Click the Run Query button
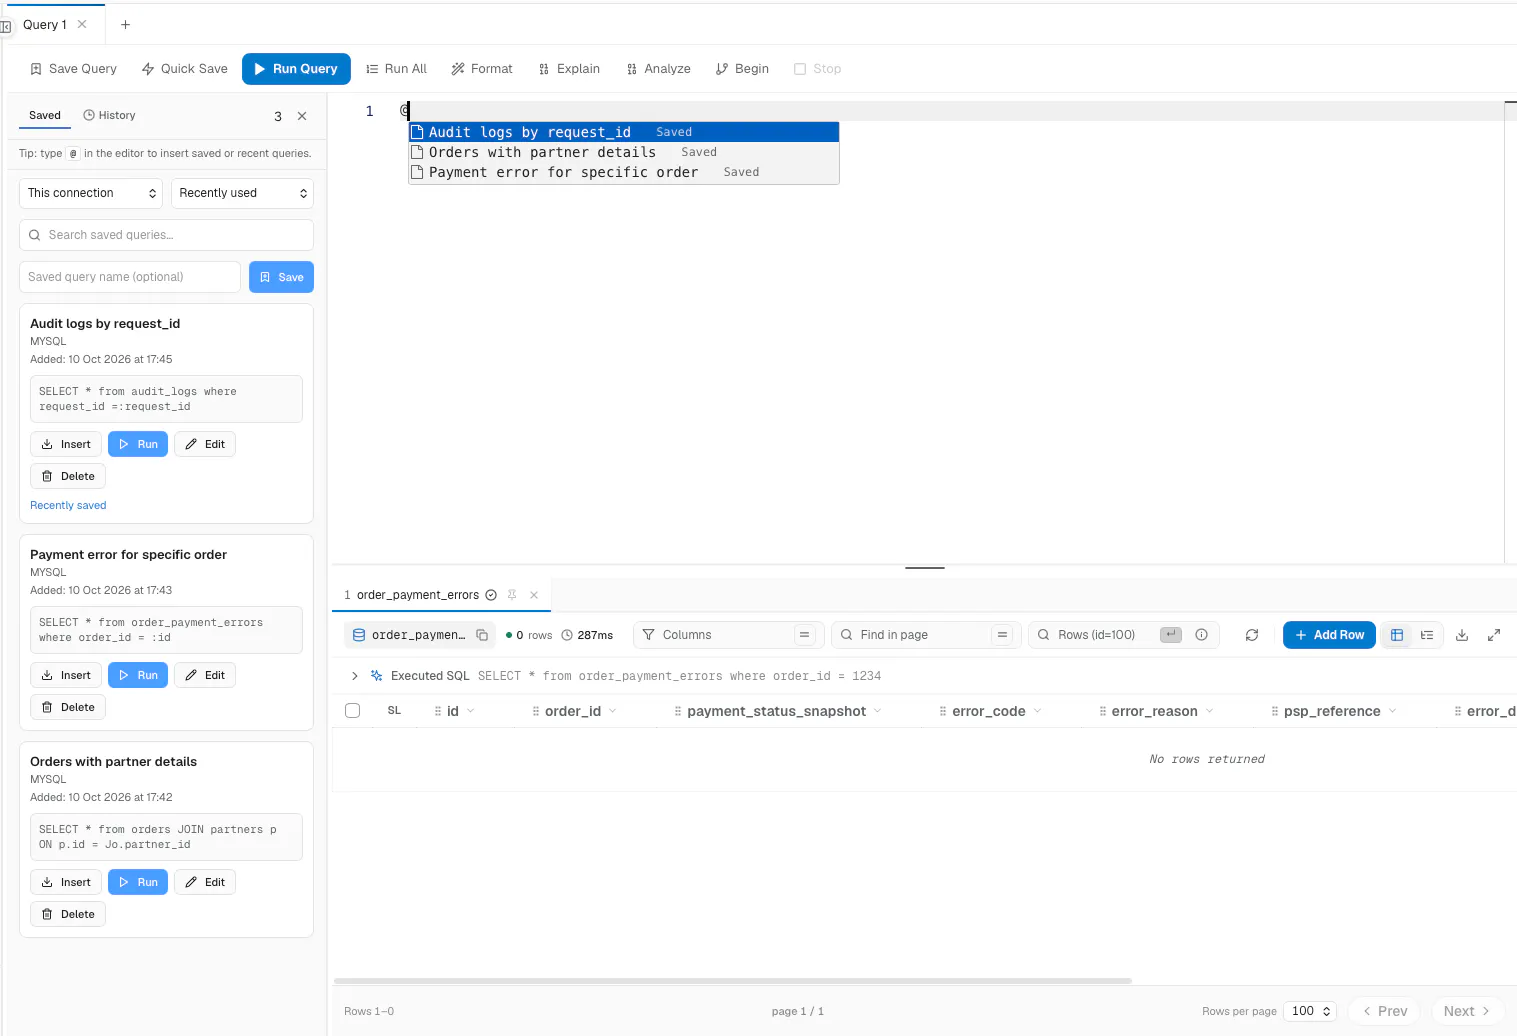This screenshot has width=1517, height=1036. 296,69
